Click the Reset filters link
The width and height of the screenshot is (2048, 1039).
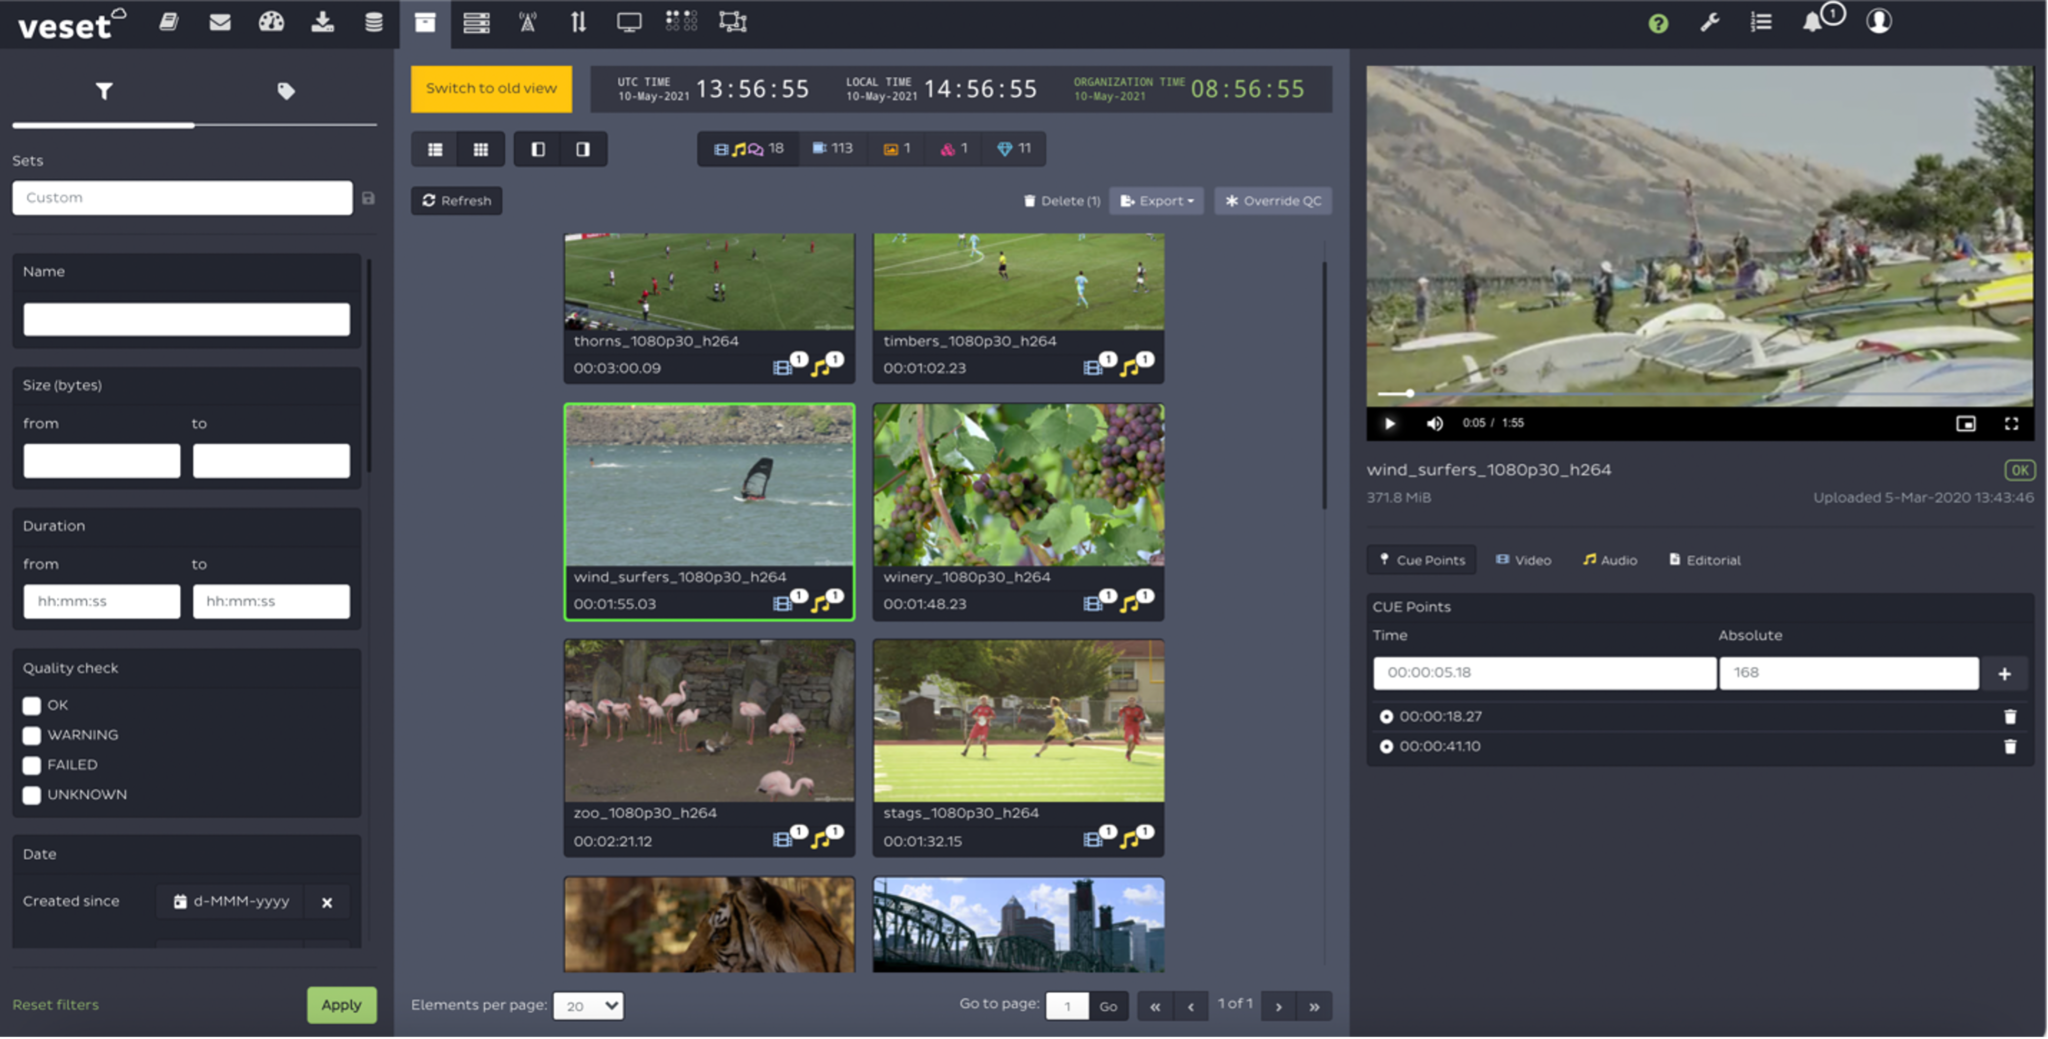[x=56, y=1005]
